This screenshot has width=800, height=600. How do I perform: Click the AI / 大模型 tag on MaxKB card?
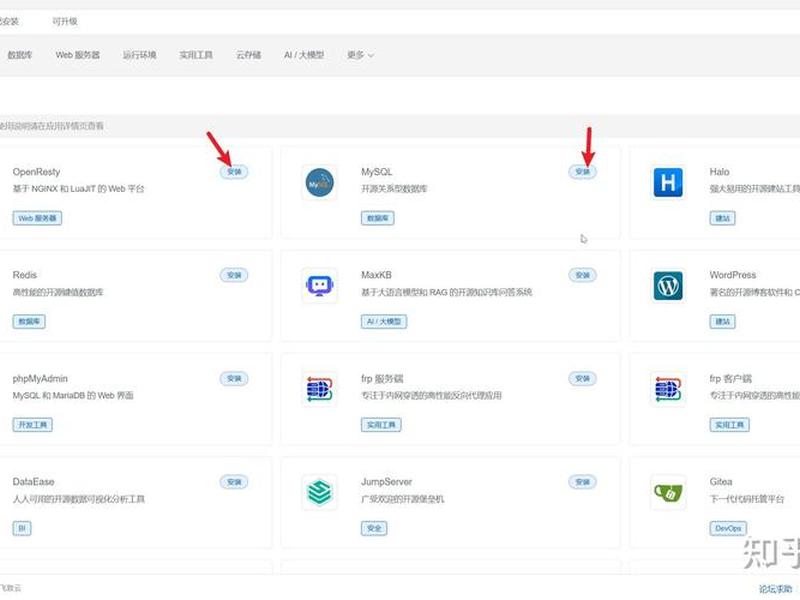coord(384,321)
